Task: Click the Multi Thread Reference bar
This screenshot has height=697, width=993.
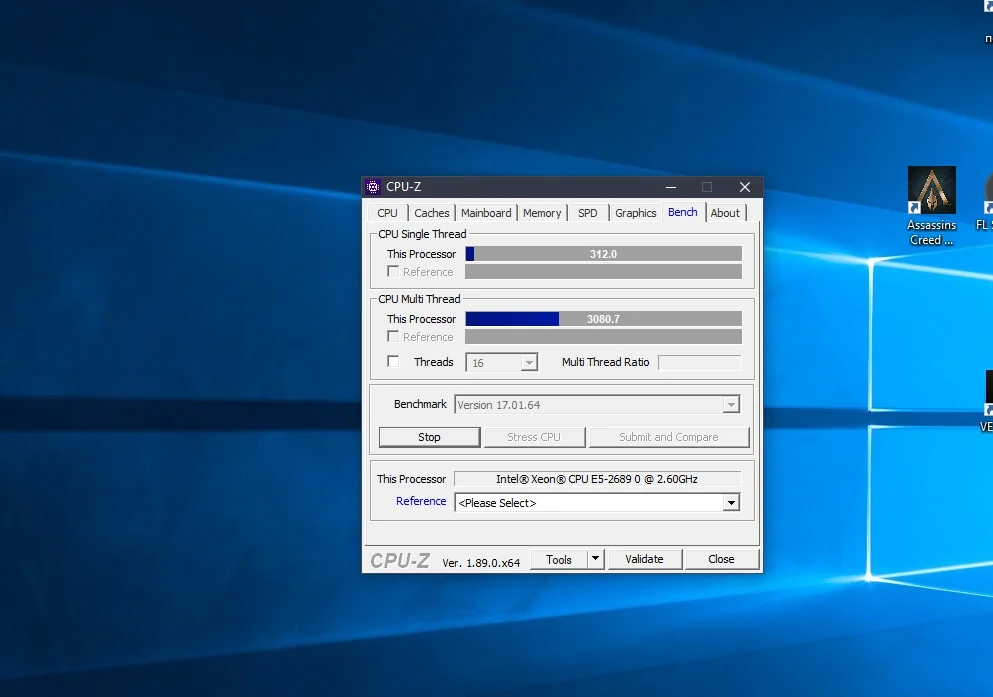Action: click(x=604, y=337)
